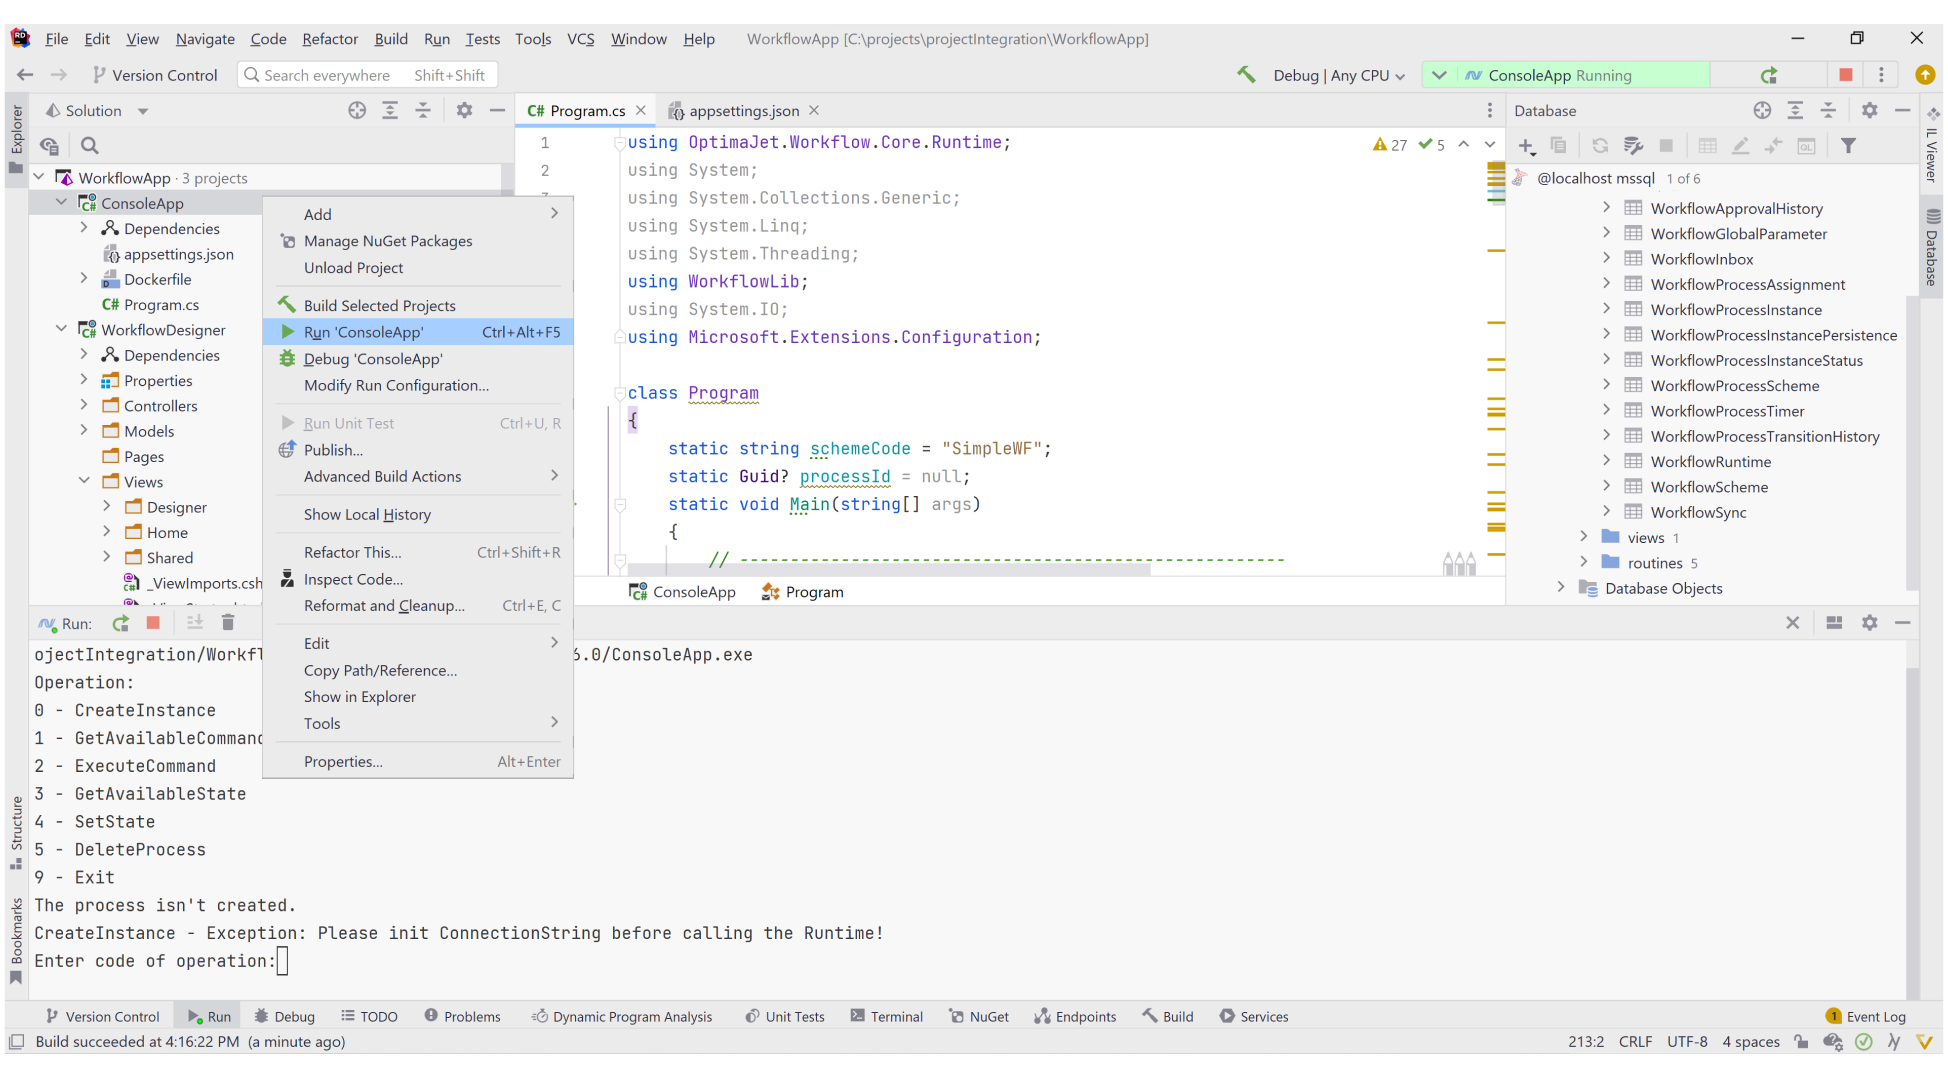Open the IDE update notification icon
Image resolution: width=1948 pixels, height=1077 pixels.
[1925, 75]
